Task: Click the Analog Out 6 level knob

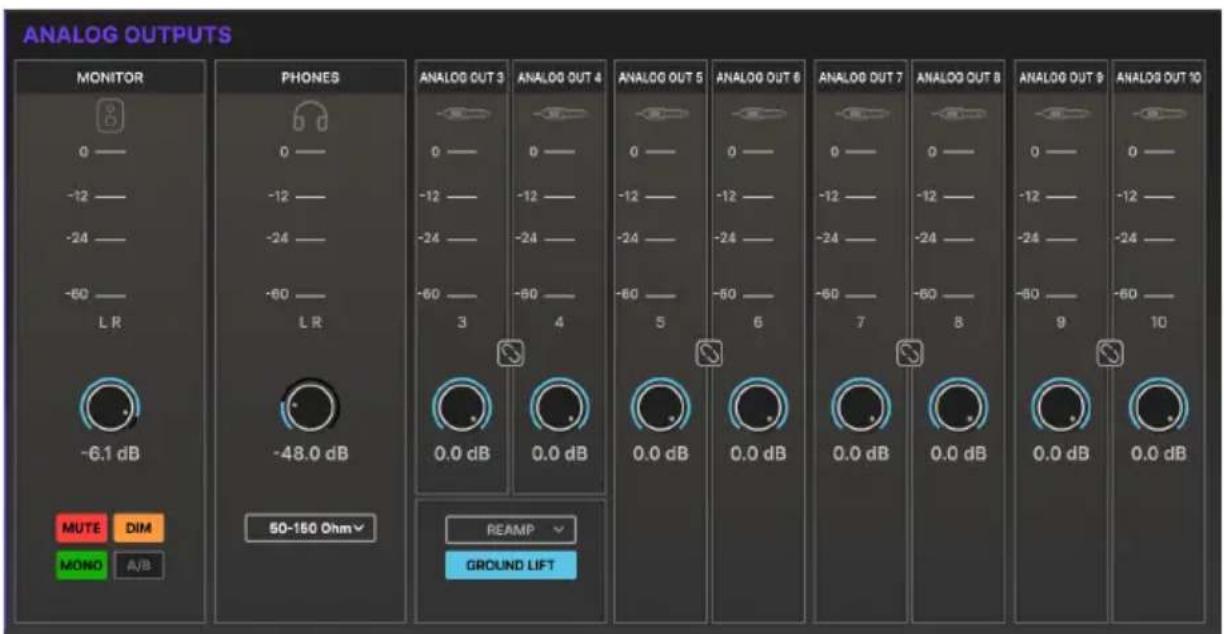Action: (759, 408)
